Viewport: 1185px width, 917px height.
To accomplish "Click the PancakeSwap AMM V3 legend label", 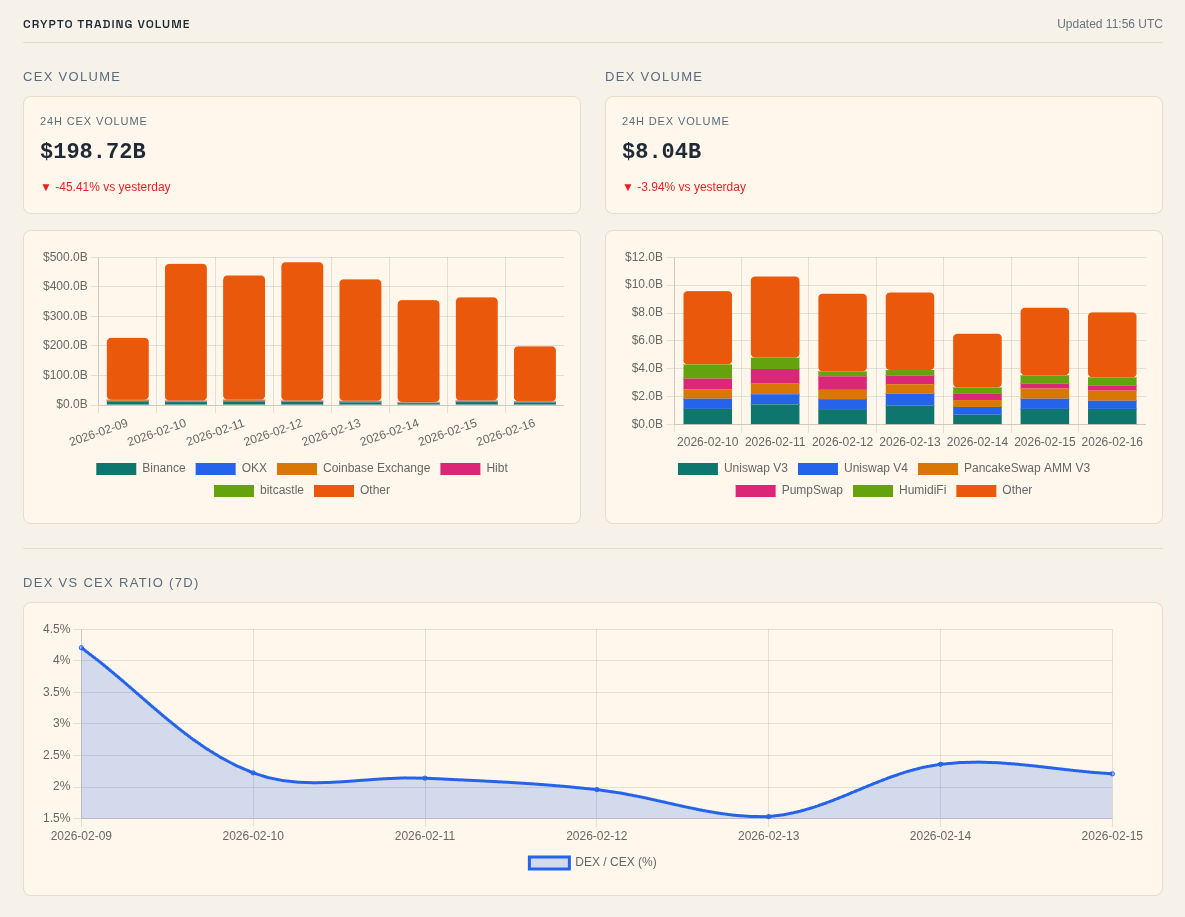I will pyautogui.click(x=1027, y=468).
